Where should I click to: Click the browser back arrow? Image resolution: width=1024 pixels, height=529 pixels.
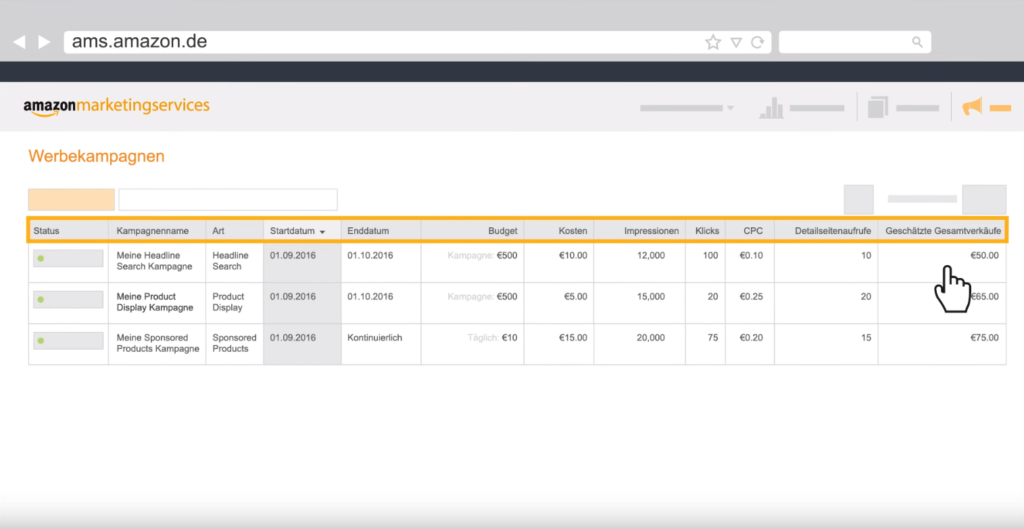tap(20, 42)
